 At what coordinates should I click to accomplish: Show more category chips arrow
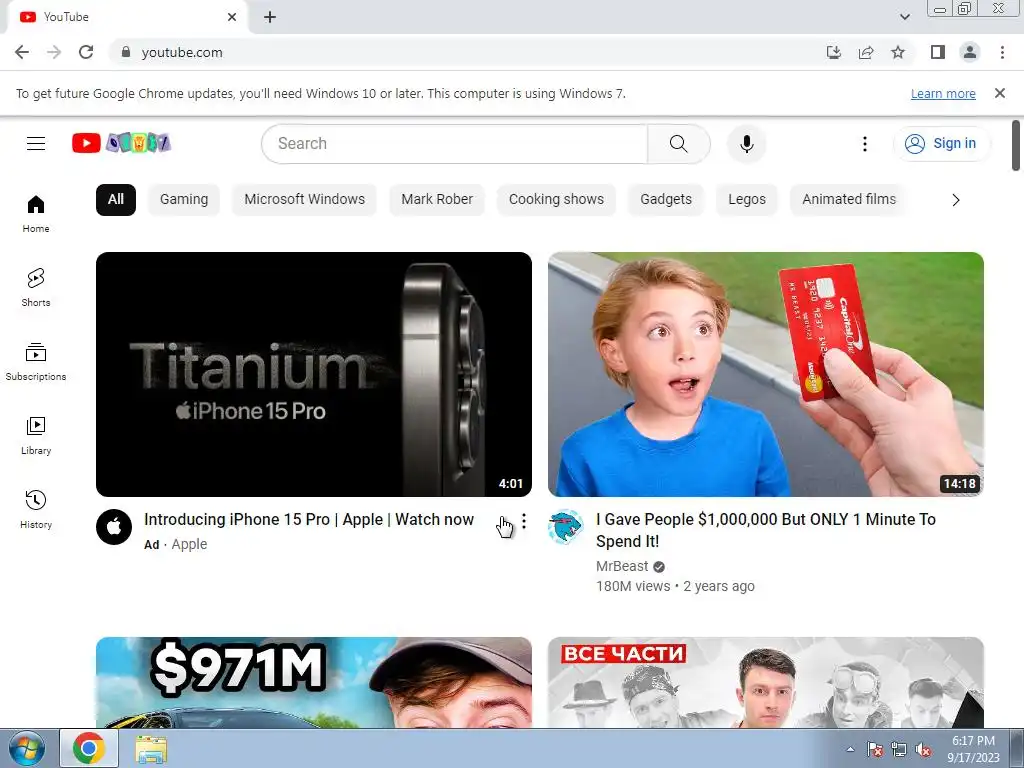coord(956,200)
